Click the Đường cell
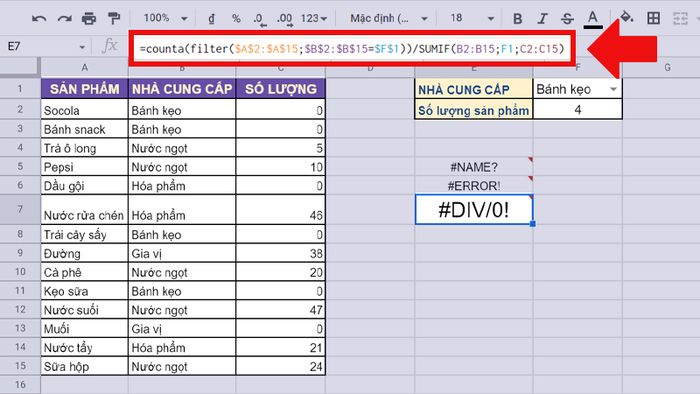The width and height of the screenshot is (700, 394). click(84, 253)
